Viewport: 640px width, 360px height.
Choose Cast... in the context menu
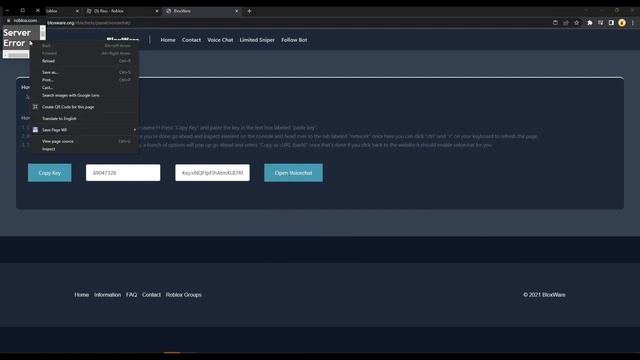pos(85,87)
